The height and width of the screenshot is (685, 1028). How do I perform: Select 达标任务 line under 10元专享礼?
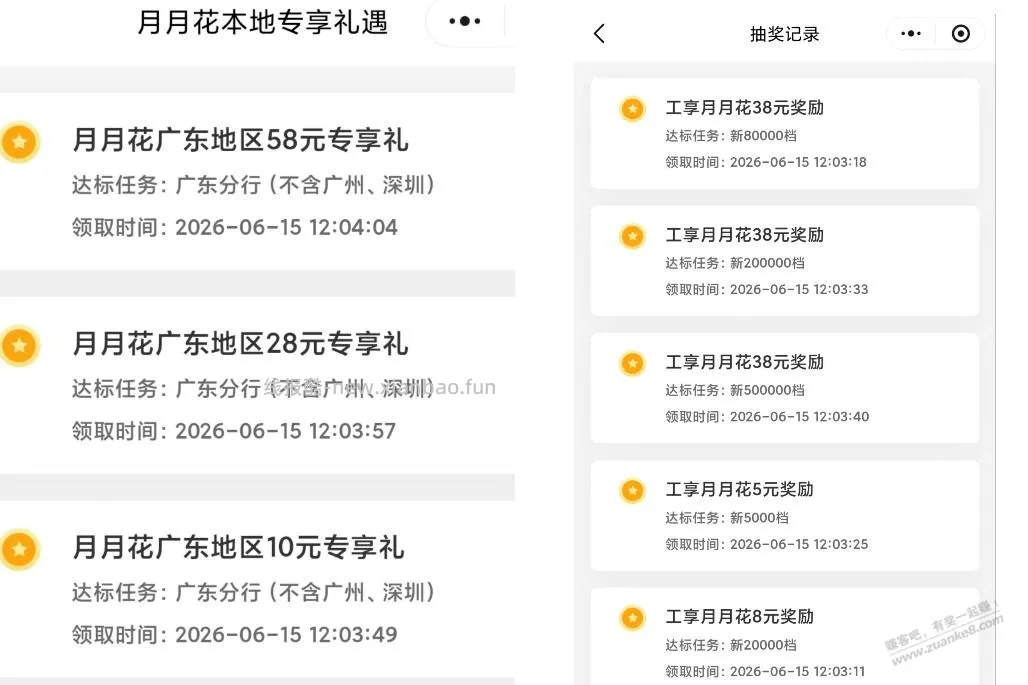point(254,593)
